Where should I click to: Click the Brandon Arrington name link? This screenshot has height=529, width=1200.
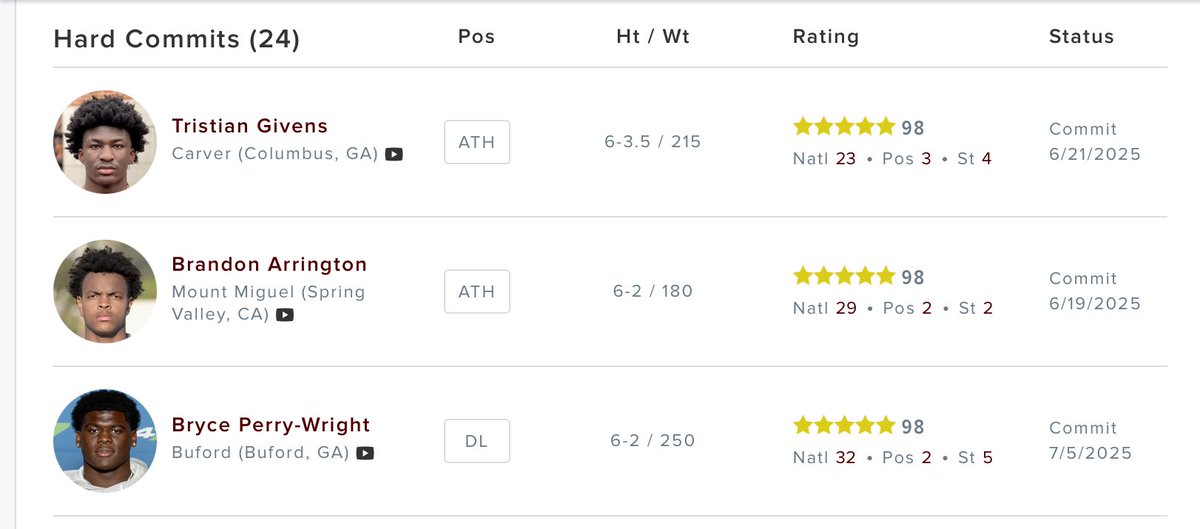click(270, 265)
